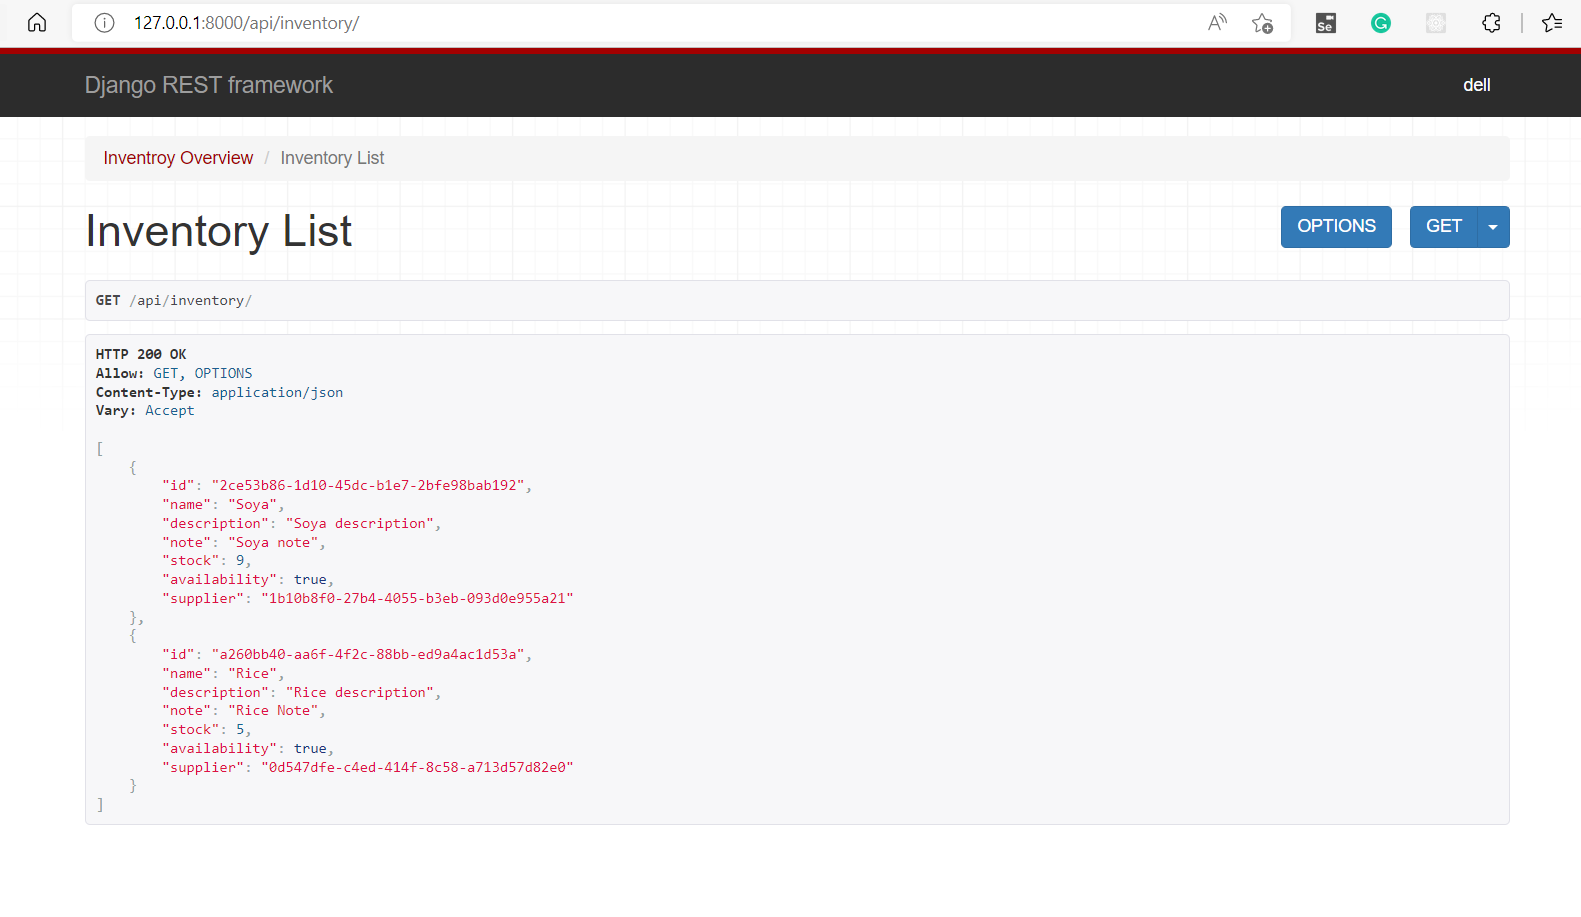Click the "Soya note" value
The image size is (1581, 917).
pos(273,542)
